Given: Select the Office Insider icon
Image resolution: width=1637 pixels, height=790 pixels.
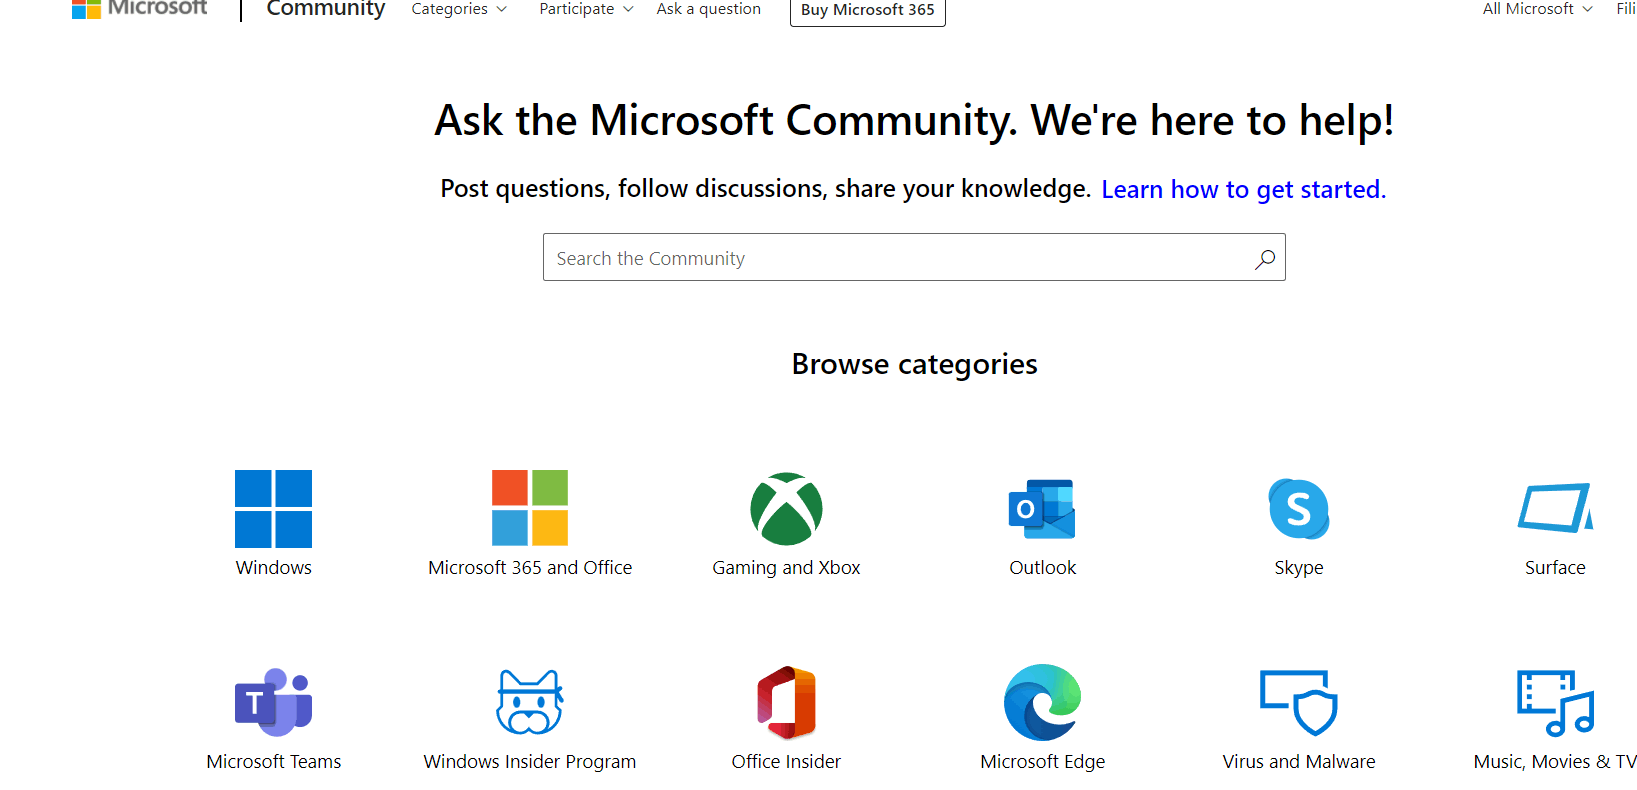Looking at the screenshot, I should (x=786, y=702).
